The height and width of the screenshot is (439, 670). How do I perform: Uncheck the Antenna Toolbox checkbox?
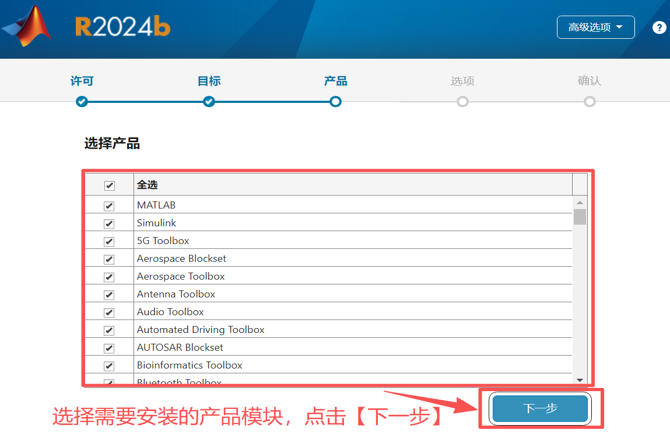(109, 295)
